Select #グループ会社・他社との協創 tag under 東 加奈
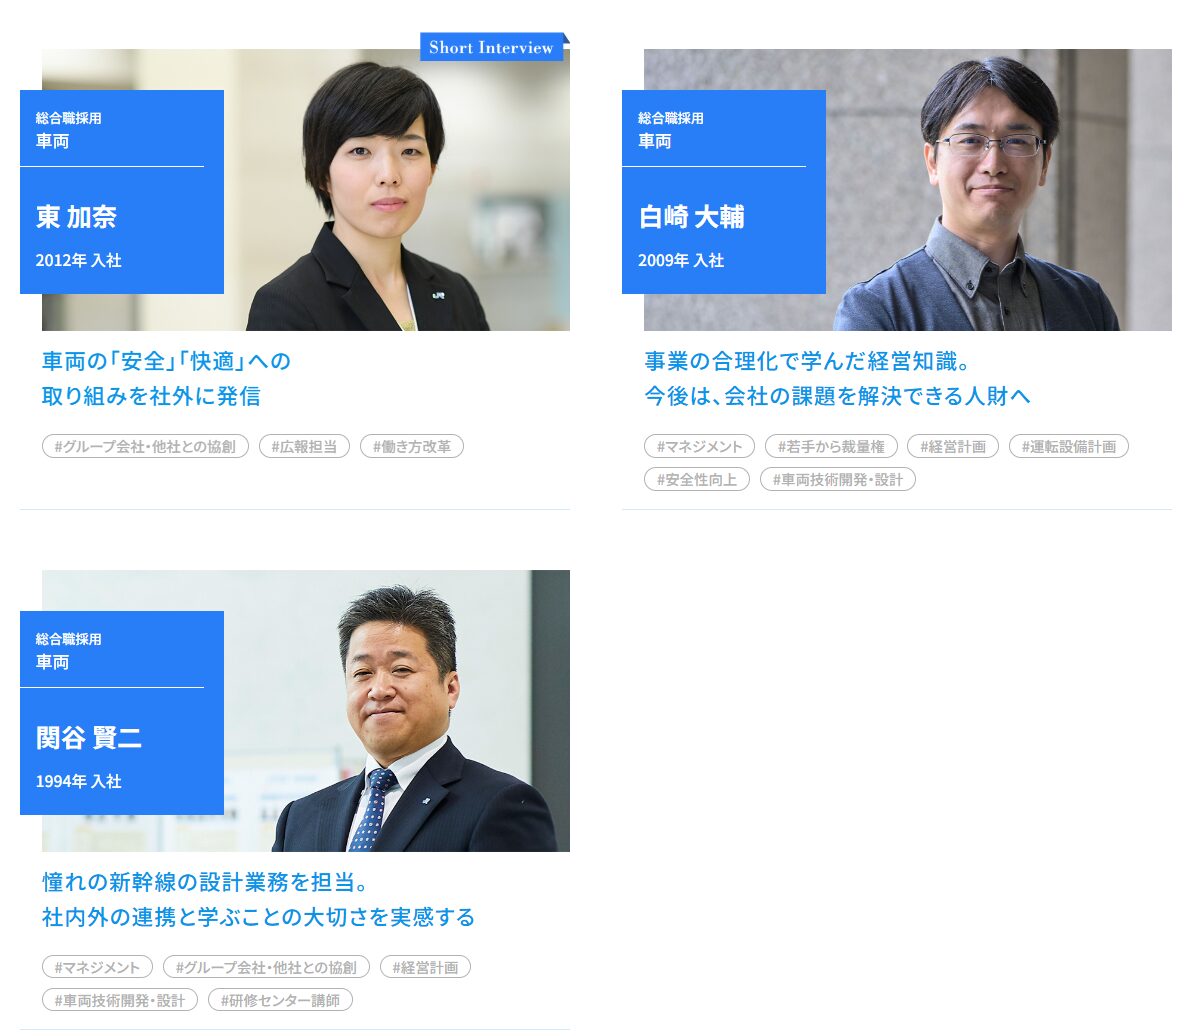The height and width of the screenshot is (1036, 1188). click(x=145, y=446)
